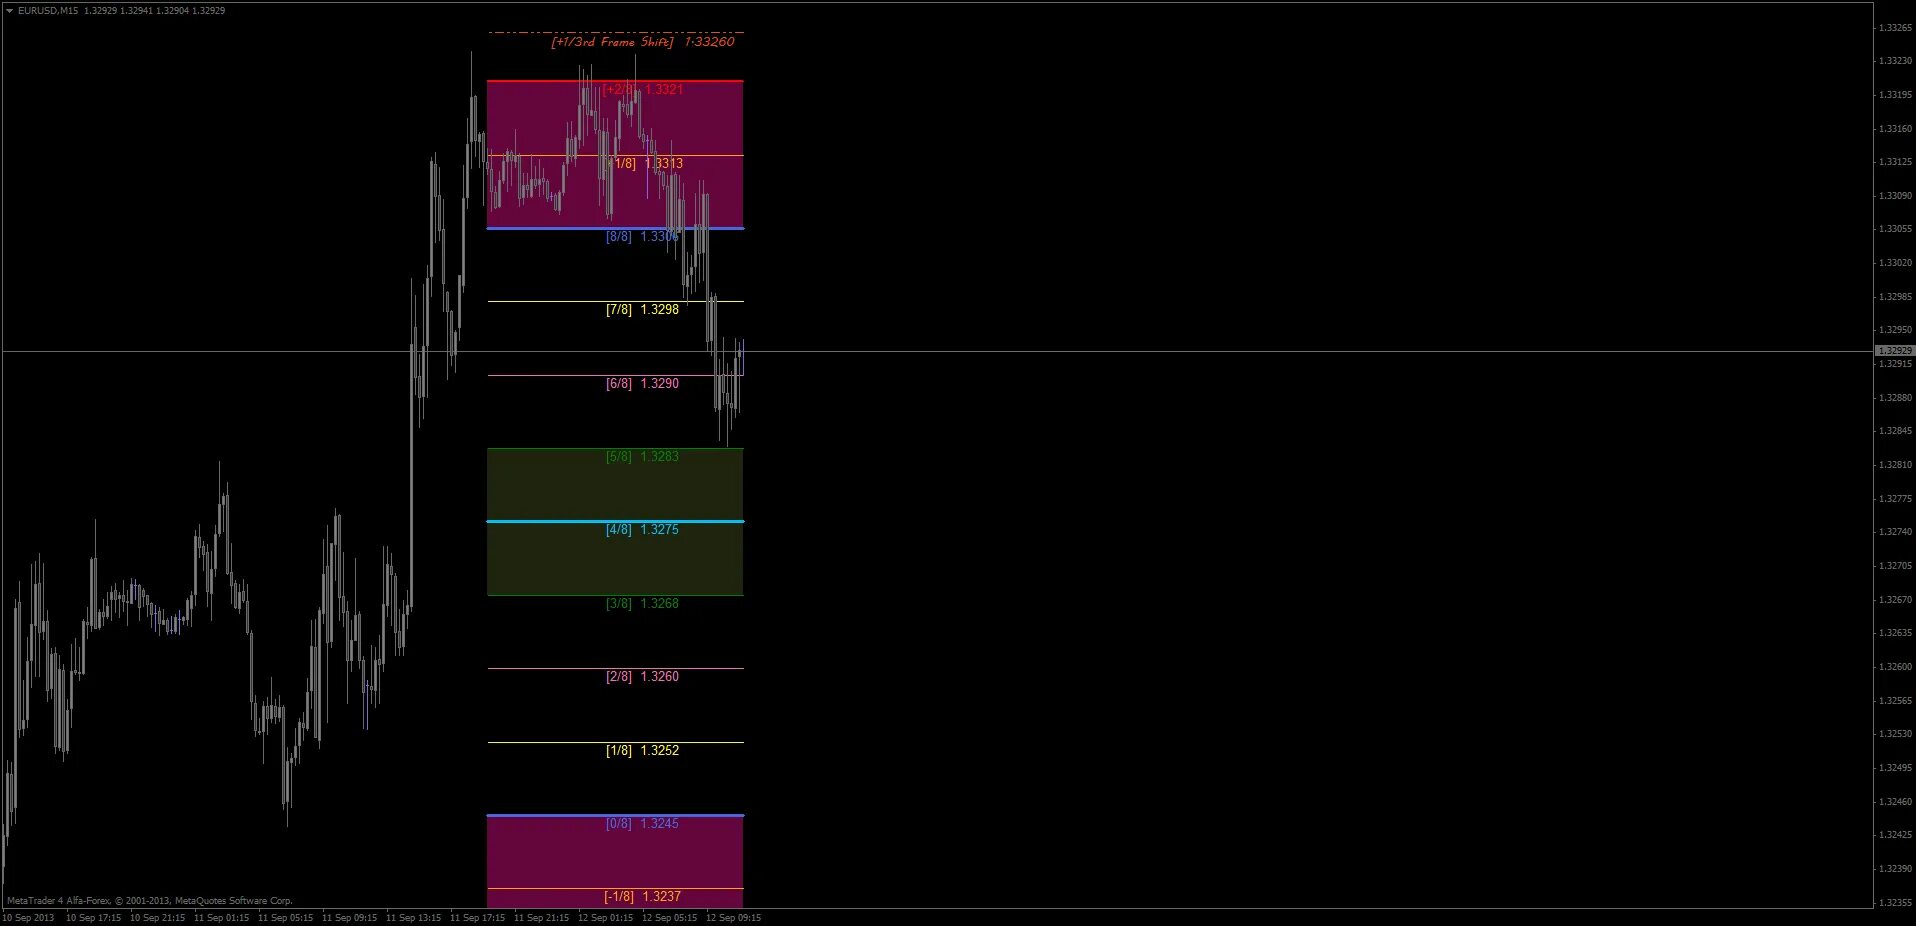This screenshot has height=926, width=1916.
Task: Click the 1.32460 price scale value
Action: tap(1895, 802)
